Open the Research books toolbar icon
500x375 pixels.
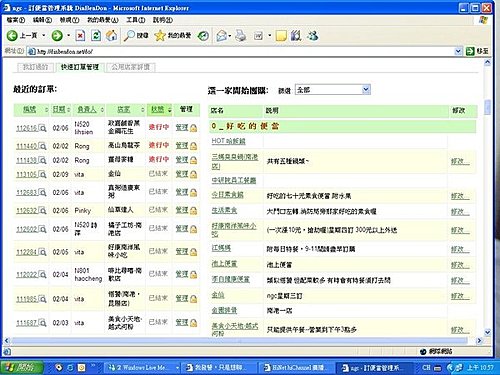tap(296, 36)
